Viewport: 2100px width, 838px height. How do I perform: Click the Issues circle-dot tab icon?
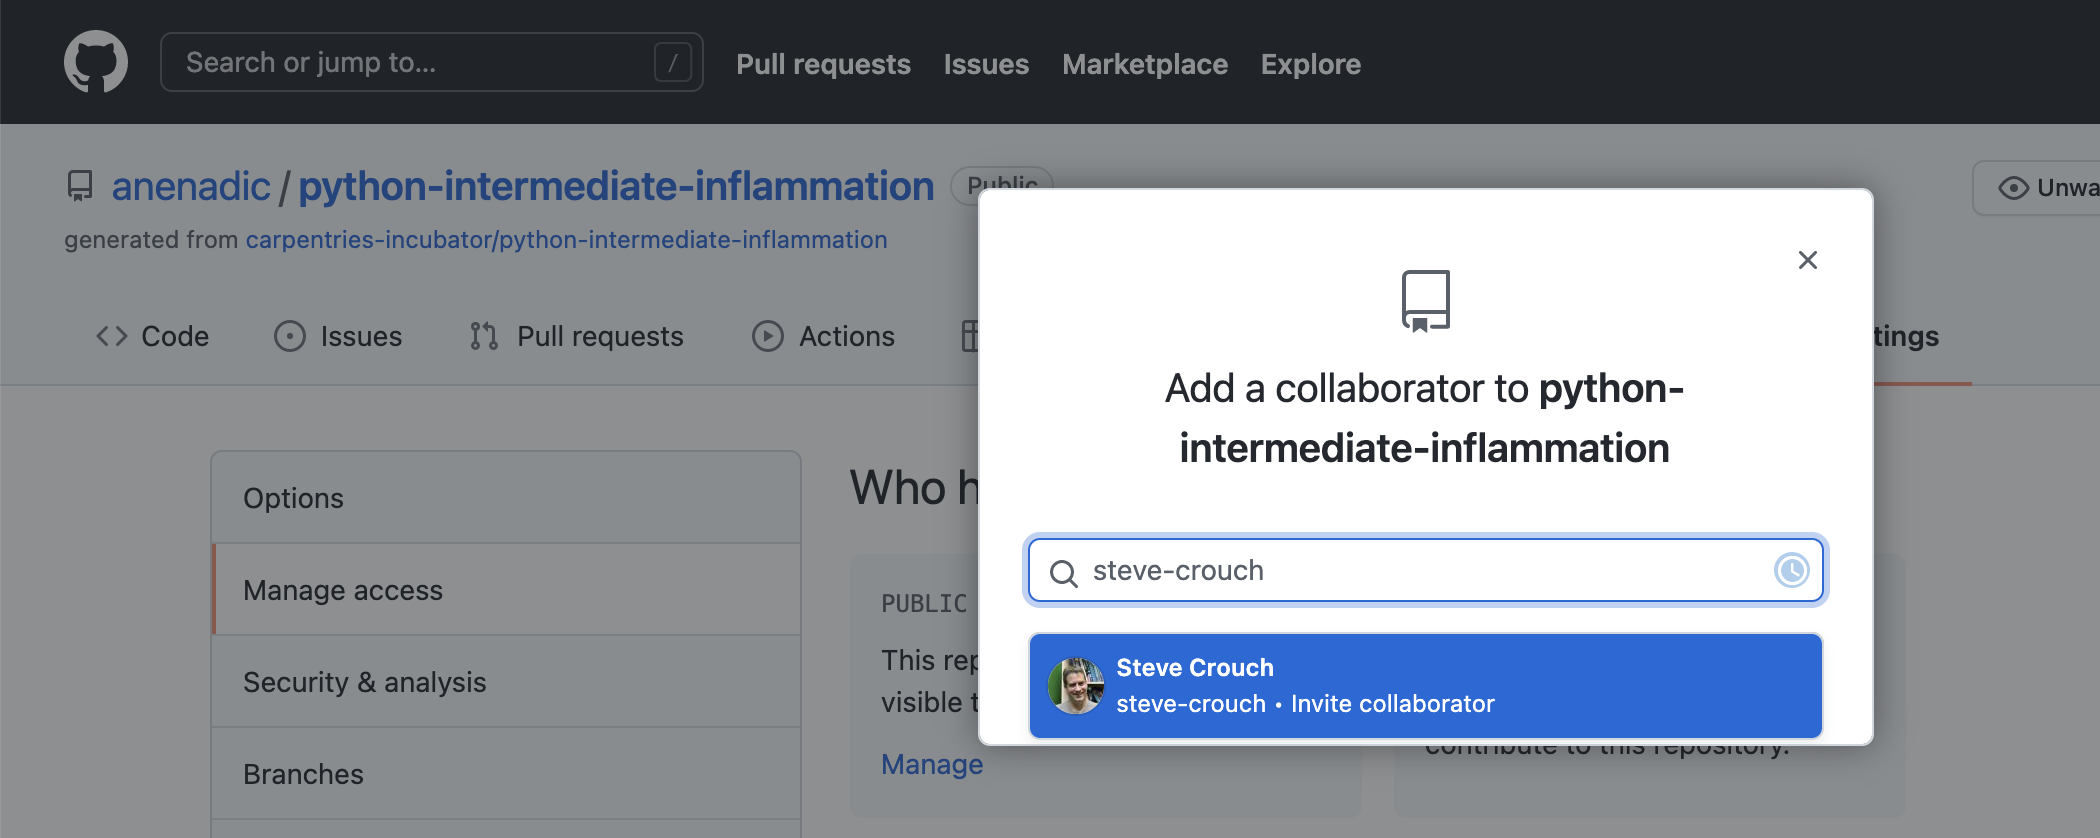[290, 336]
